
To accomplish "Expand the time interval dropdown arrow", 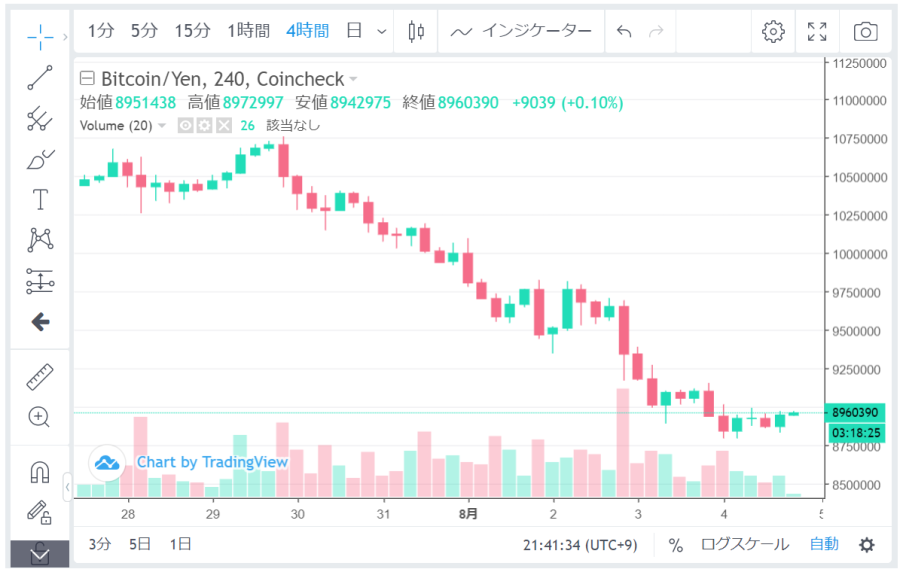I will [381, 31].
